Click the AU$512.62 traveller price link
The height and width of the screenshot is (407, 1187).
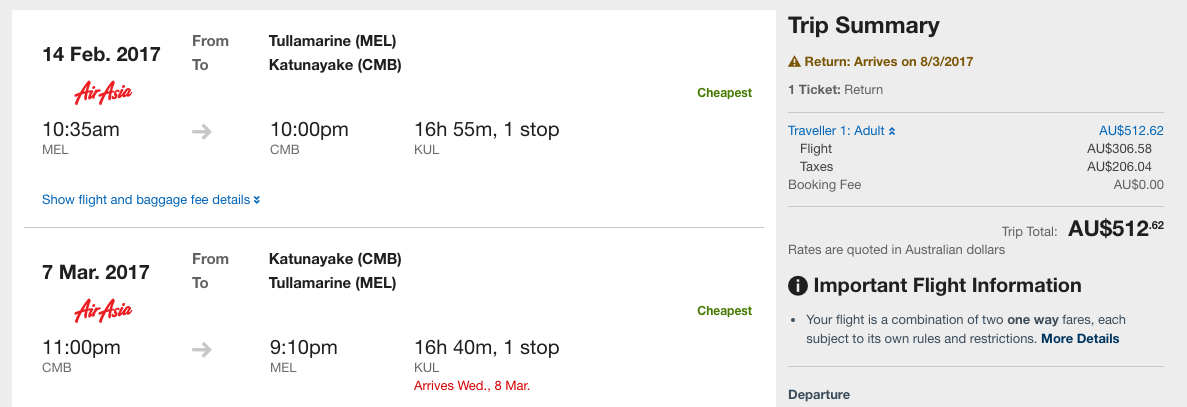(1131, 131)
